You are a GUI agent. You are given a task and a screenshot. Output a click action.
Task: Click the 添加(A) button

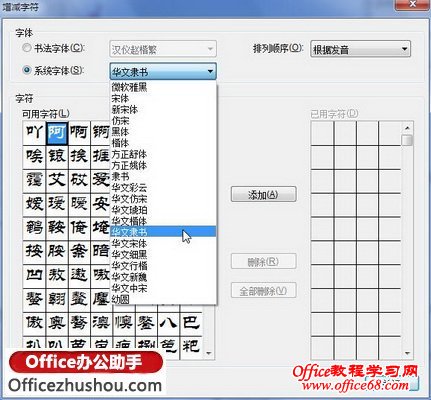[x=263, y=194]
